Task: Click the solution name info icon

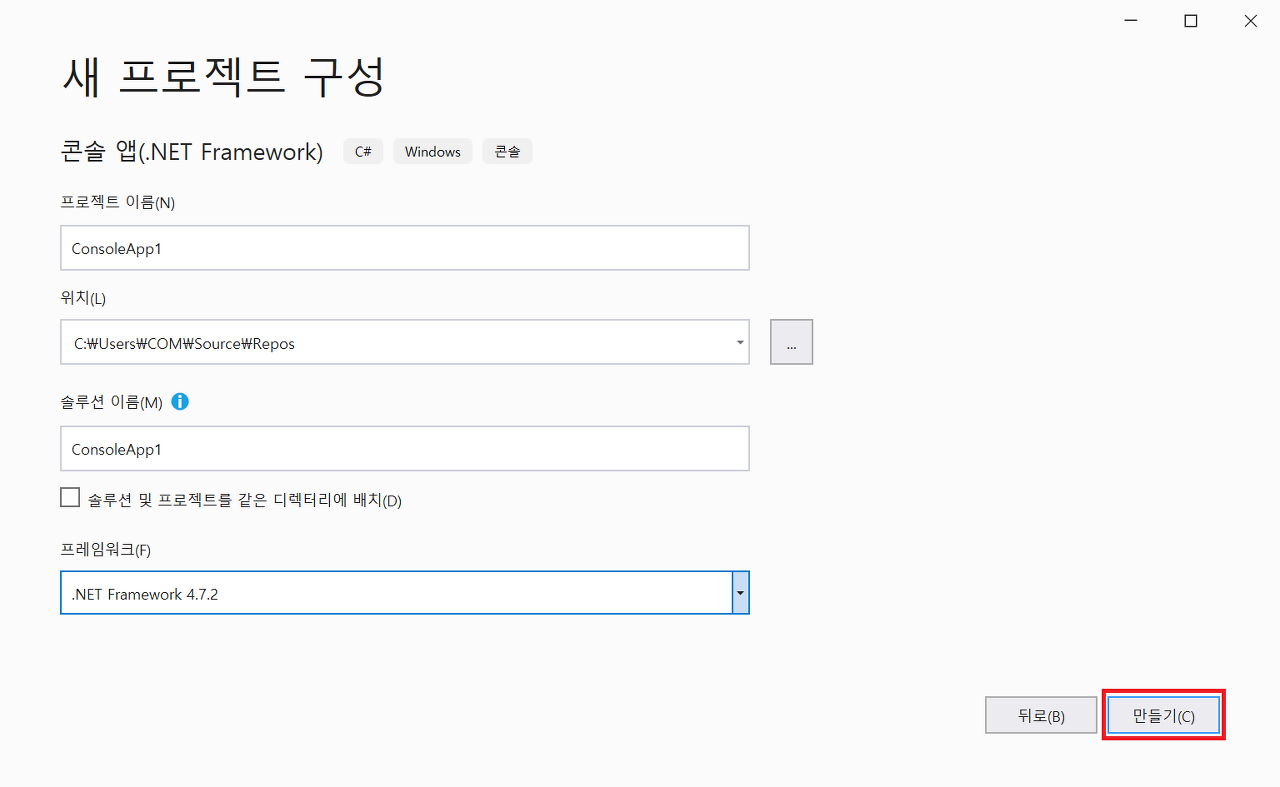Action: pos(180,402)
